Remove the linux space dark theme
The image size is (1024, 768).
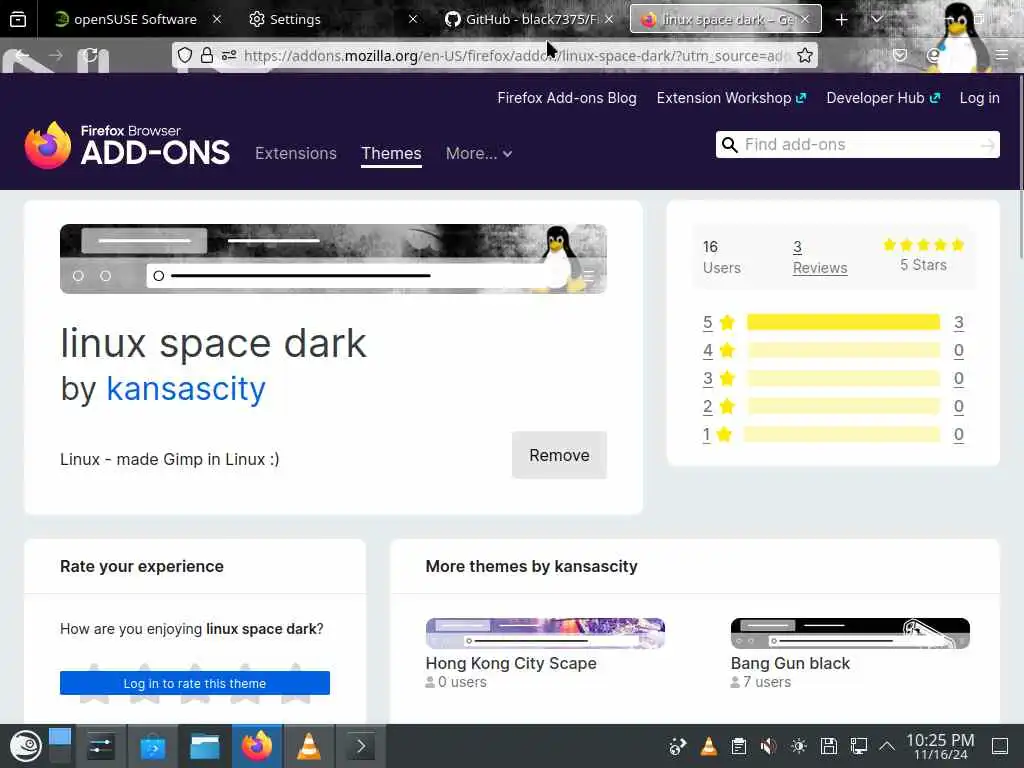tap(559, 455)
